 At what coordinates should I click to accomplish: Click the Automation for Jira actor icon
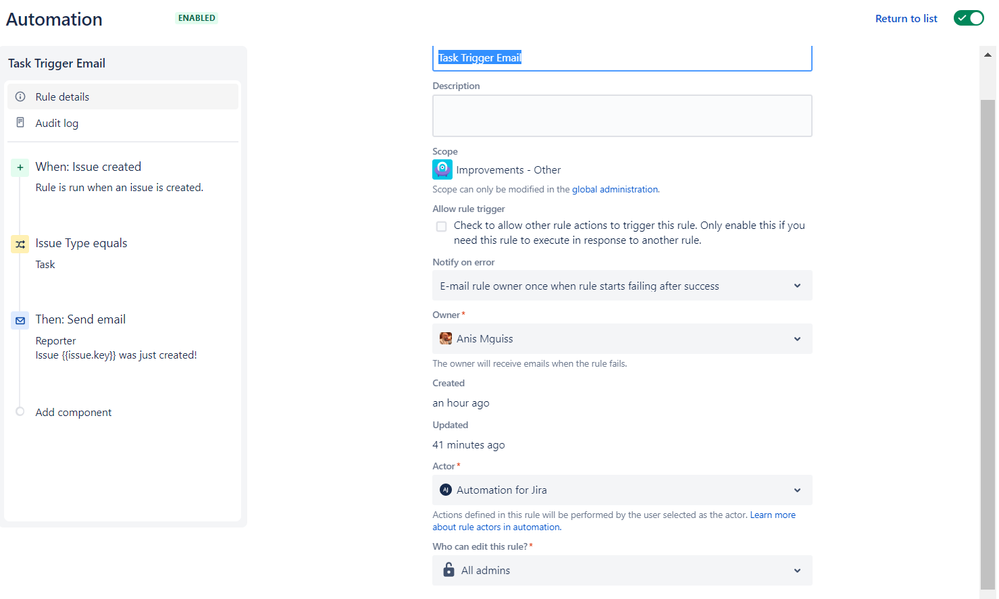coord(445,490)
